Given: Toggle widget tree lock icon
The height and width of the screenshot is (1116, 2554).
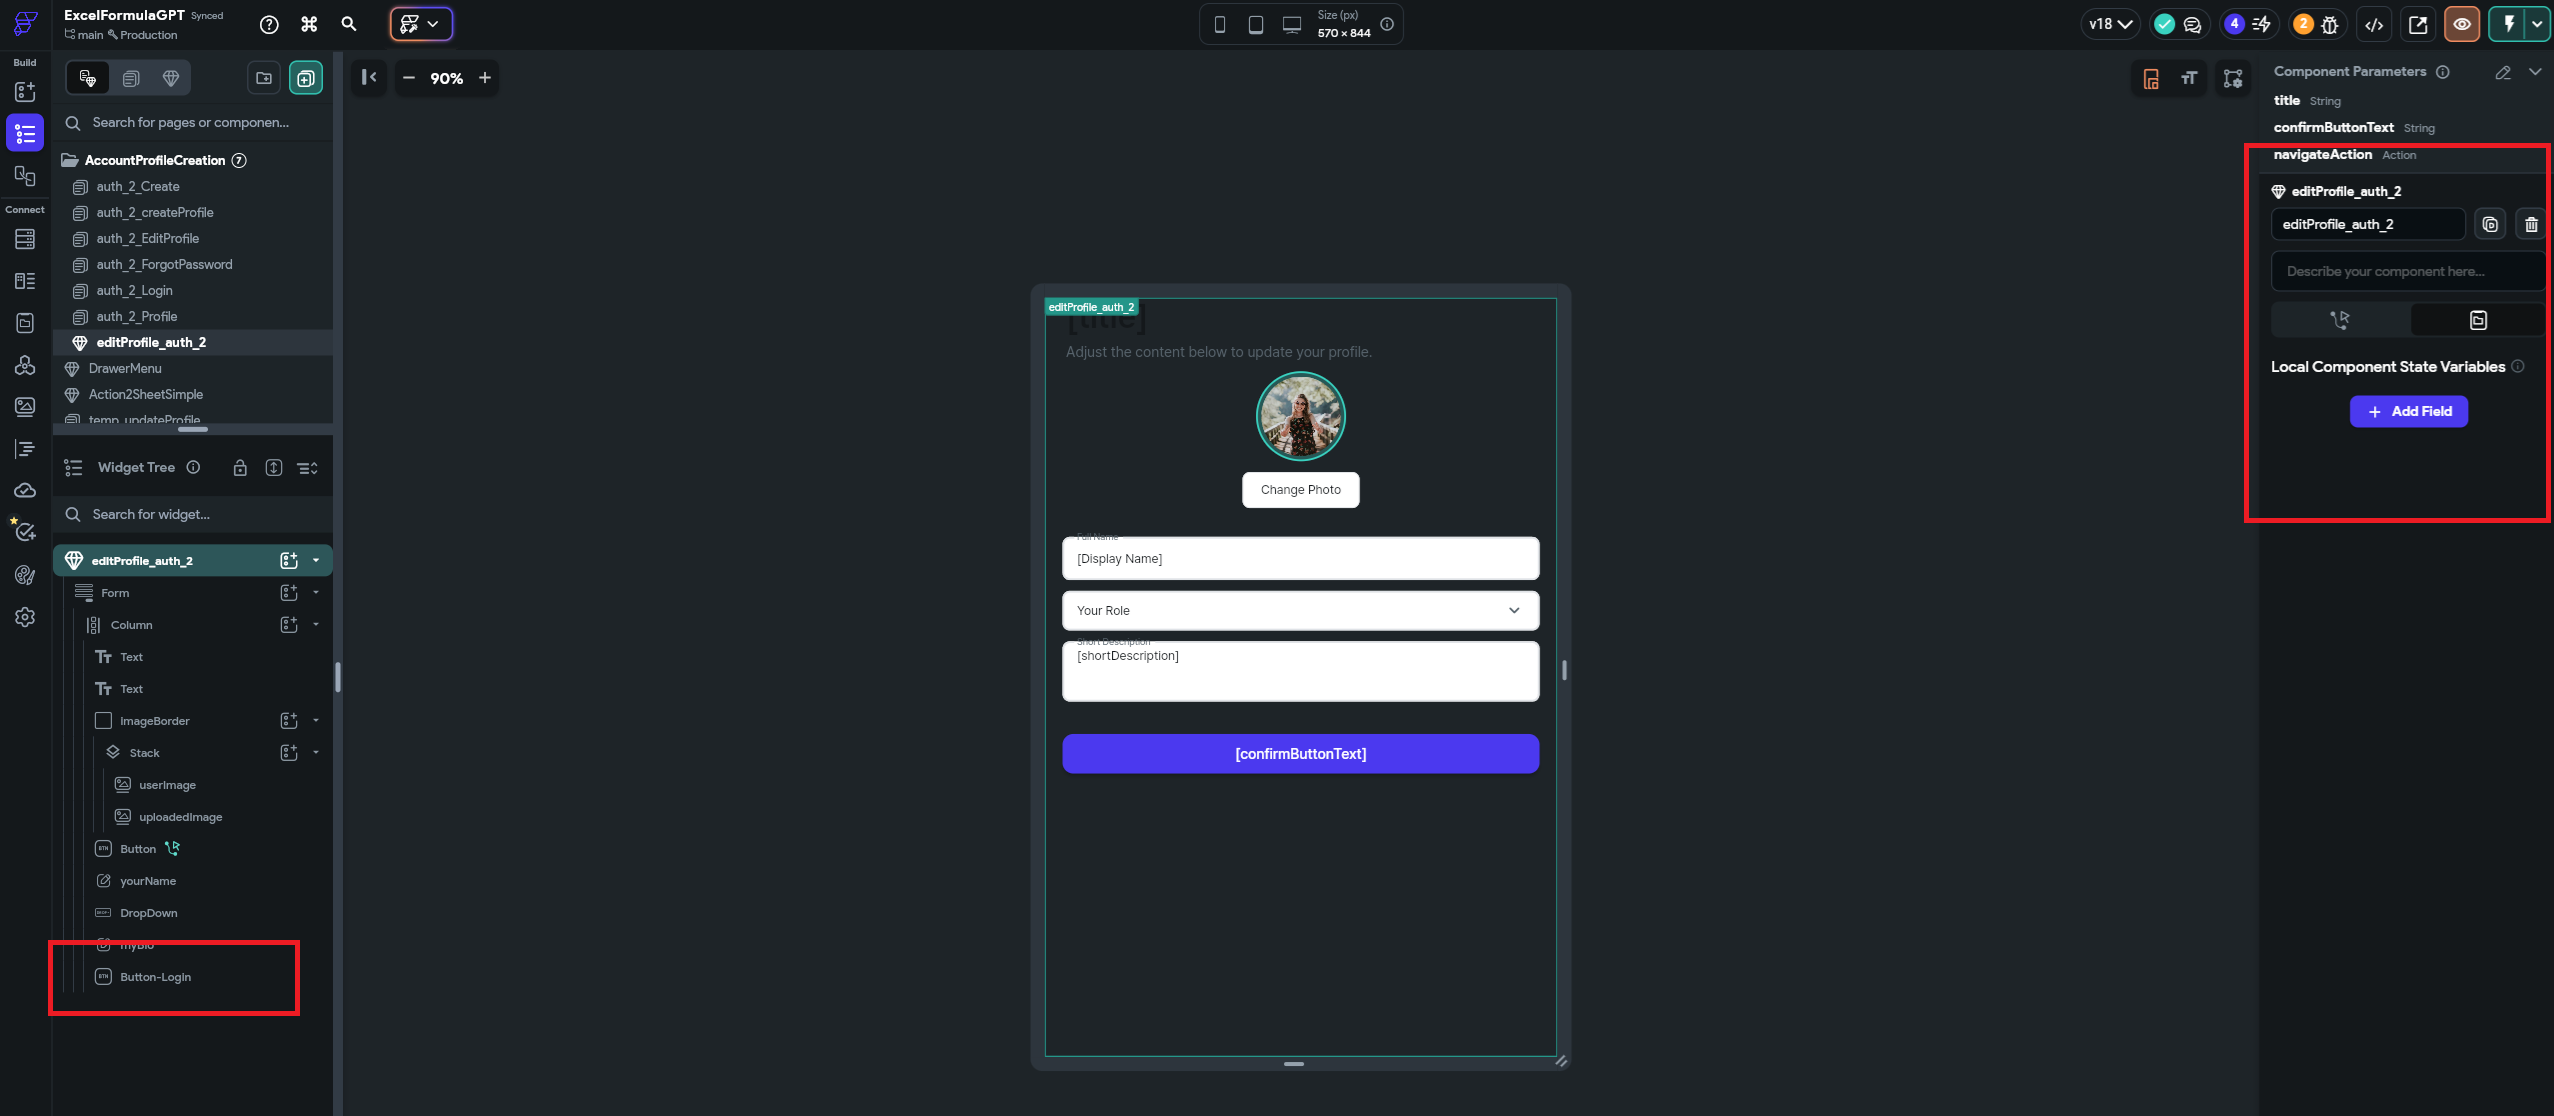Looking at the screenshot, I should pyautogui.click(x=240, y=468).
